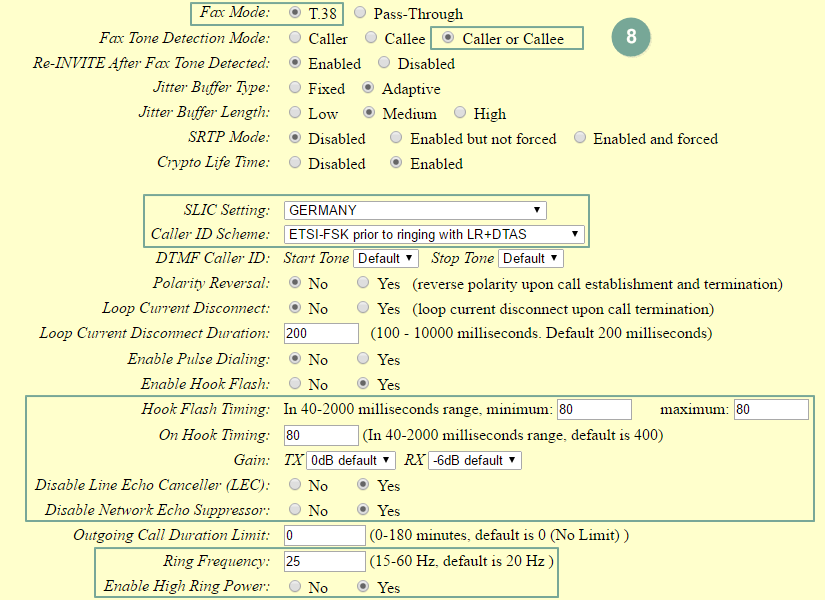
Task: Enable Polarity Reversal with Yes
Action: pos(366,284)
